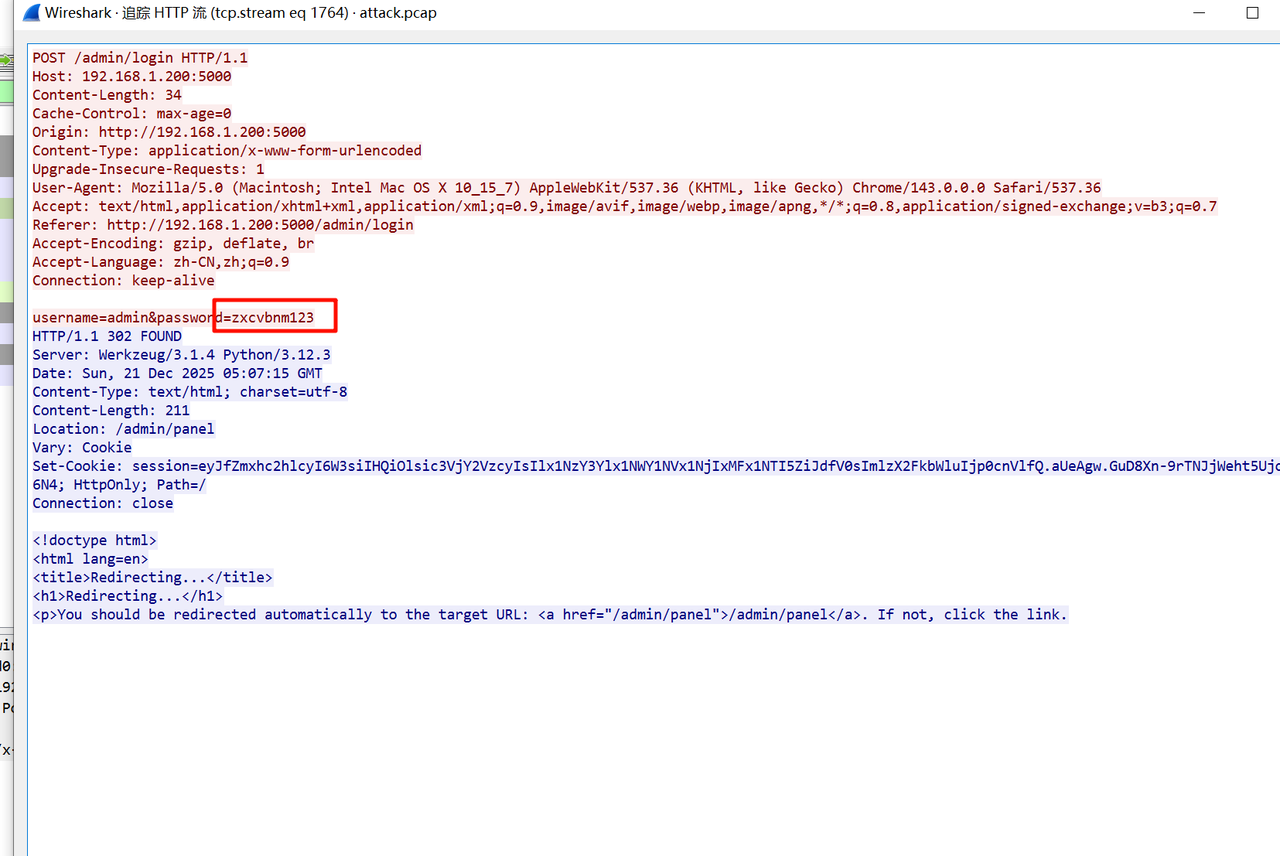Image resolution: width=1280 pixels, height=856 pixels.
Task: Select the Host: 192.168.1.200:5000 header line
Action: tap(131, 76)
